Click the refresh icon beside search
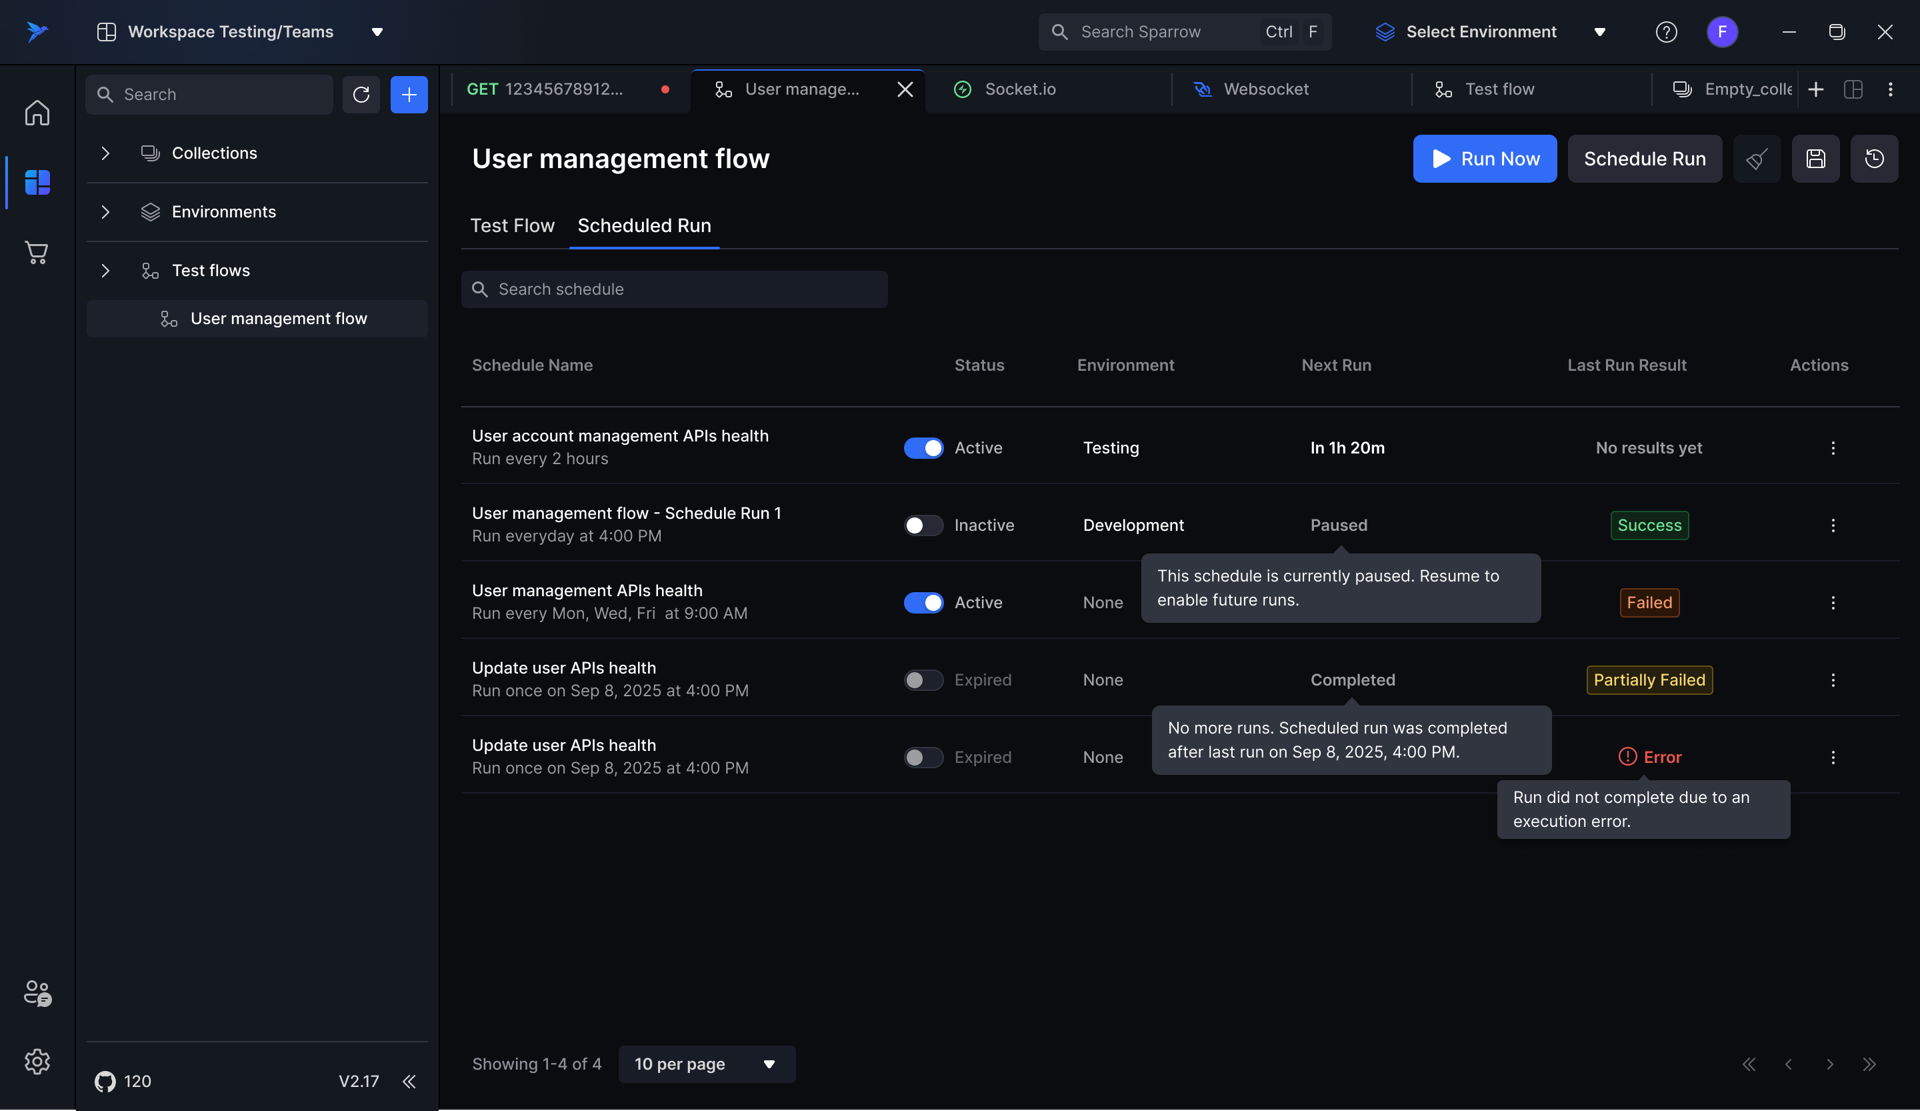Screen dimensions: 1920x1111 [x=361, y=94]
